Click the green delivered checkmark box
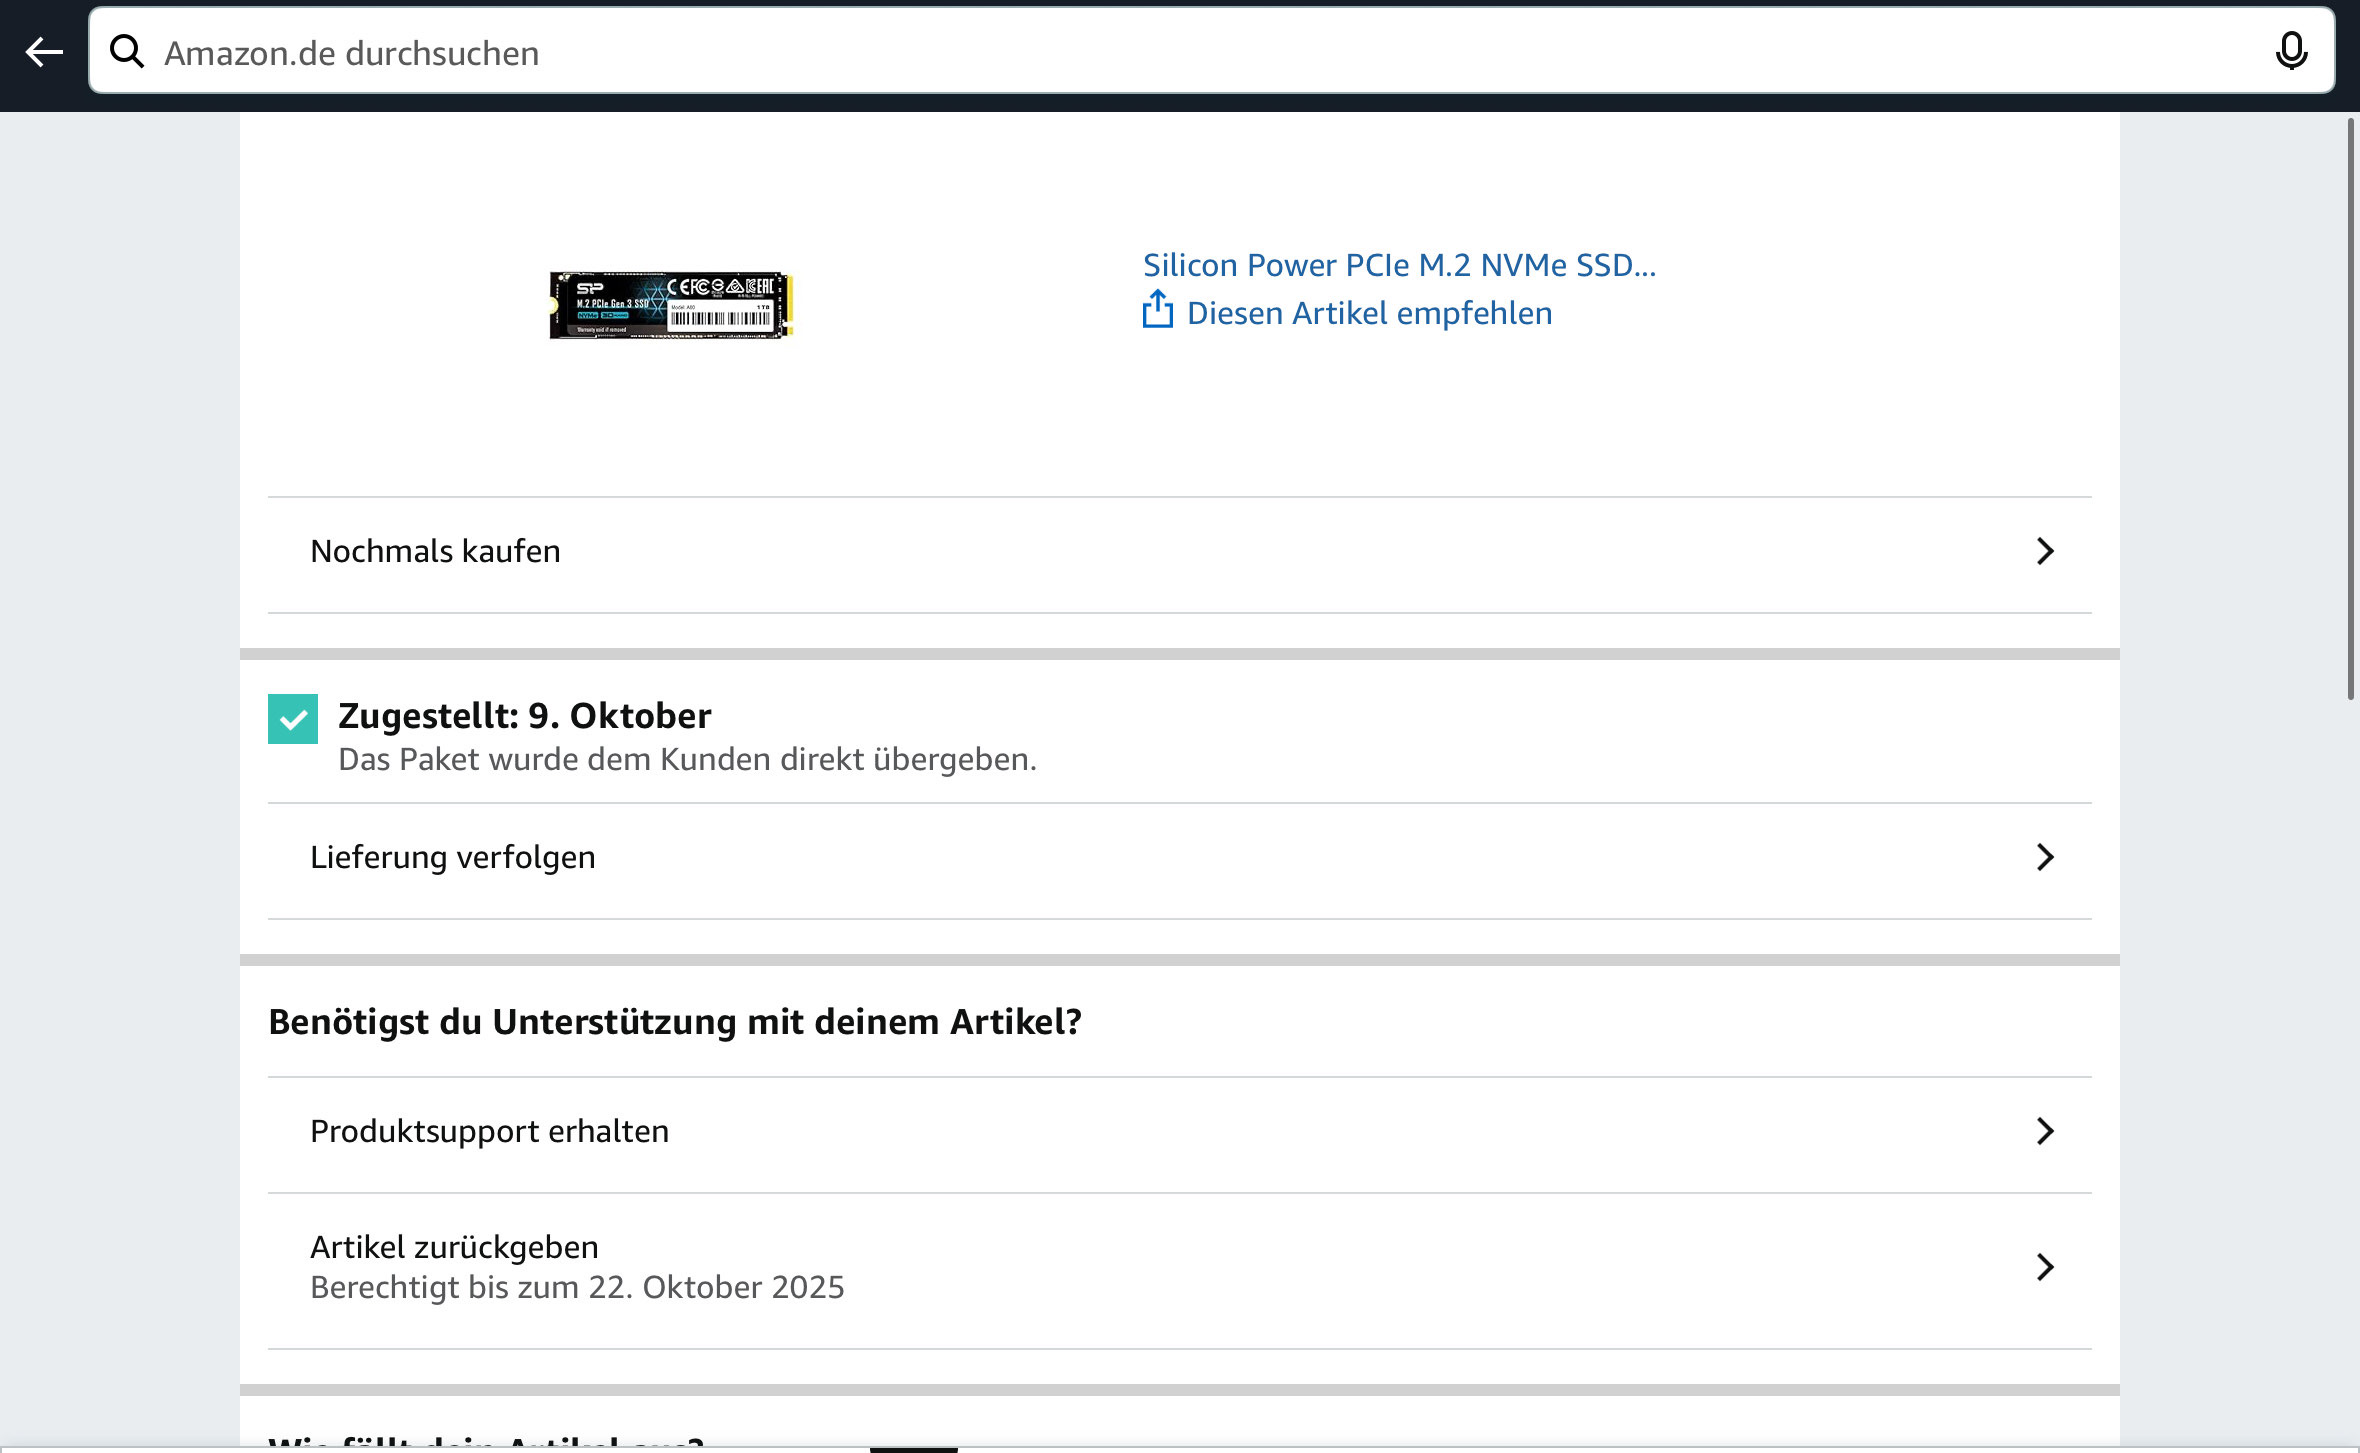The image size is (2360, 1453). click(293, 719)
